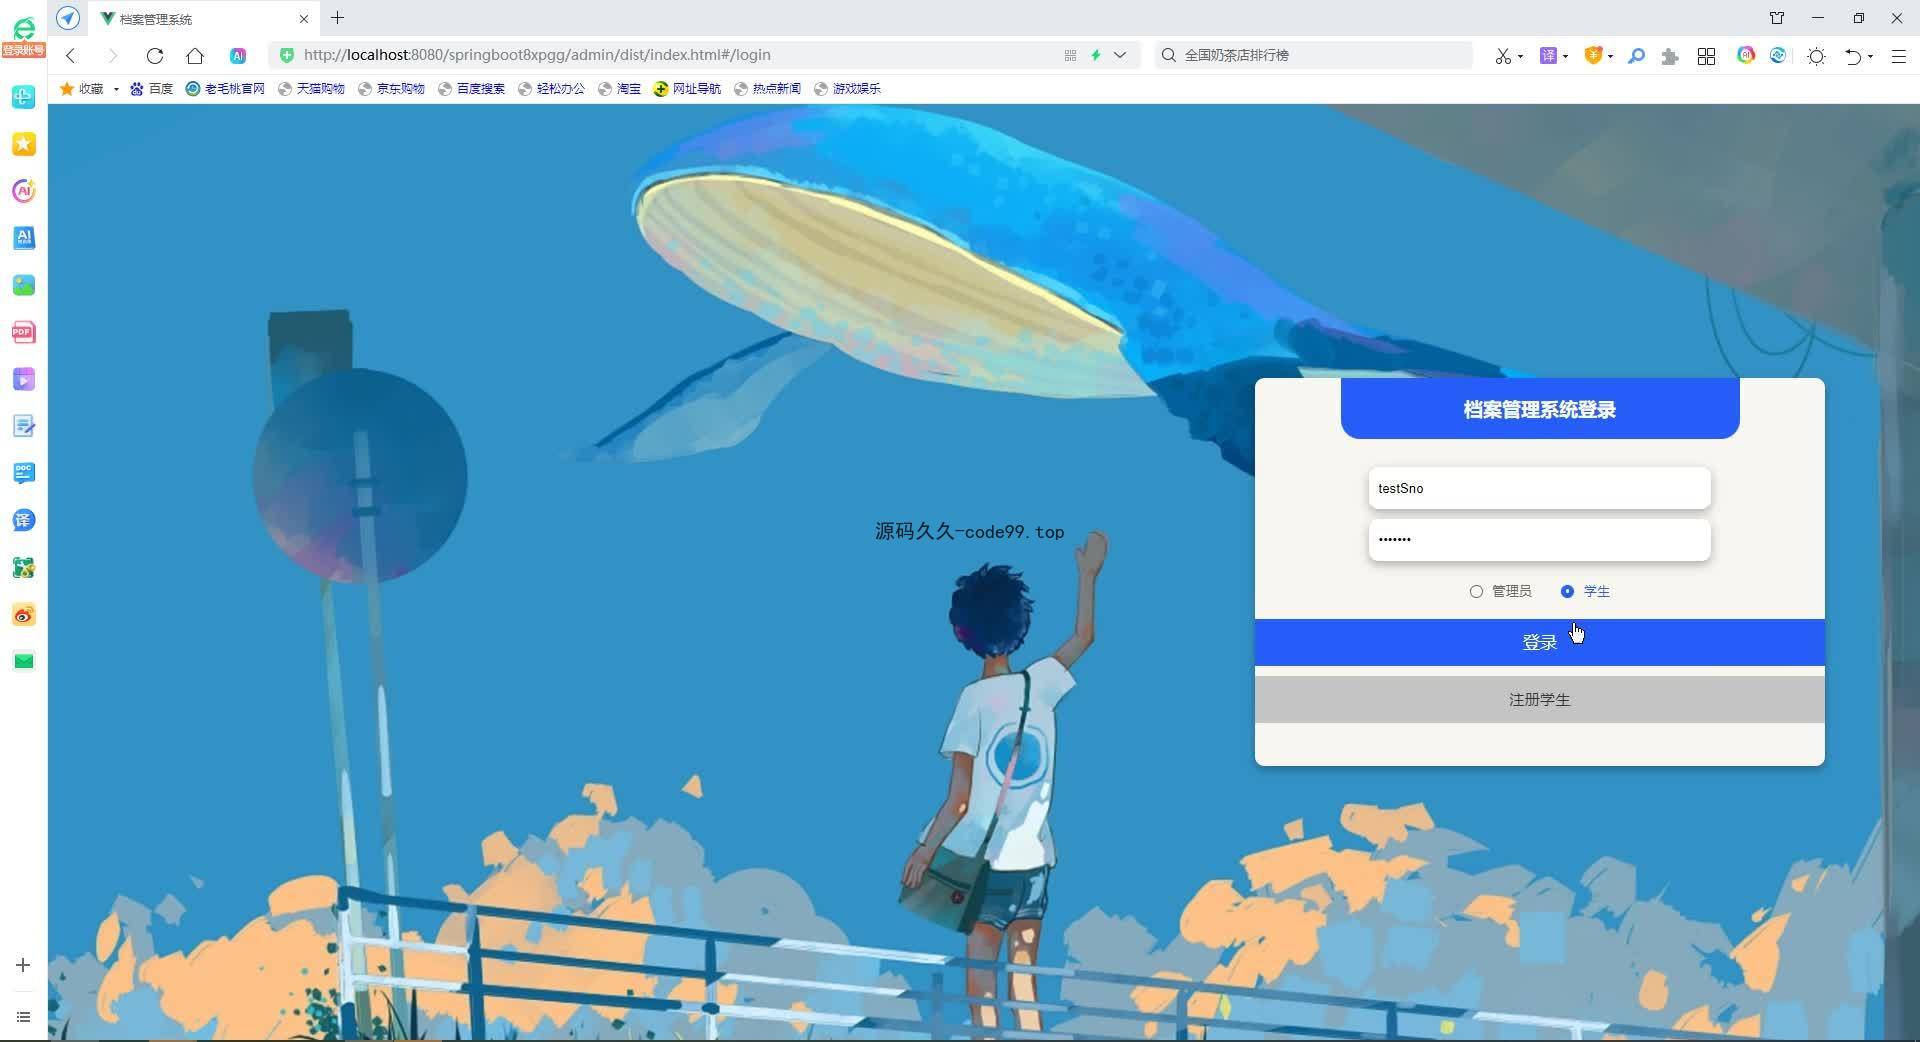The width and height of the screenshot is (1920, 1042).
Task: Select the 学生 radio option
Action: 1585,591
